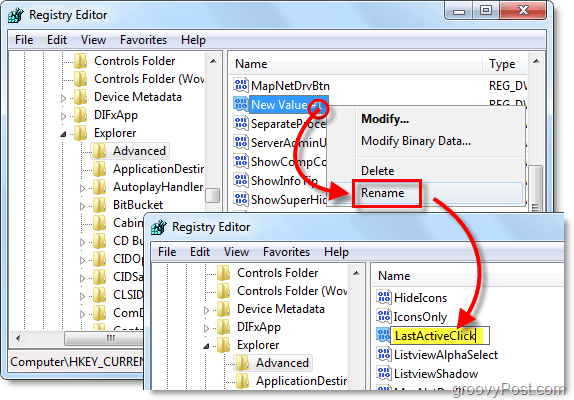
Task: Click the New Value #1 binary icon
Action: [241, 104]
